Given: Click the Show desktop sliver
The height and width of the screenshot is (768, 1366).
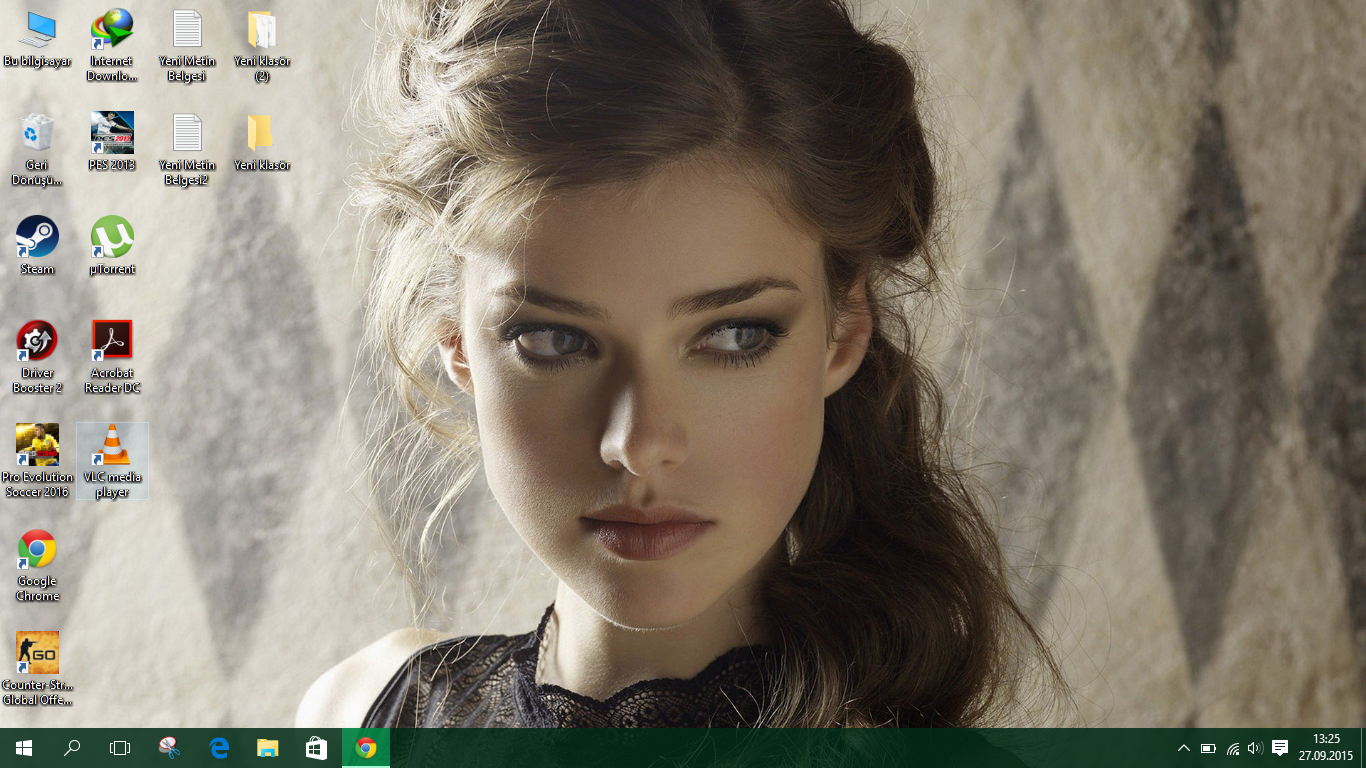Looking at the screenshot, I should (1363, 748).
